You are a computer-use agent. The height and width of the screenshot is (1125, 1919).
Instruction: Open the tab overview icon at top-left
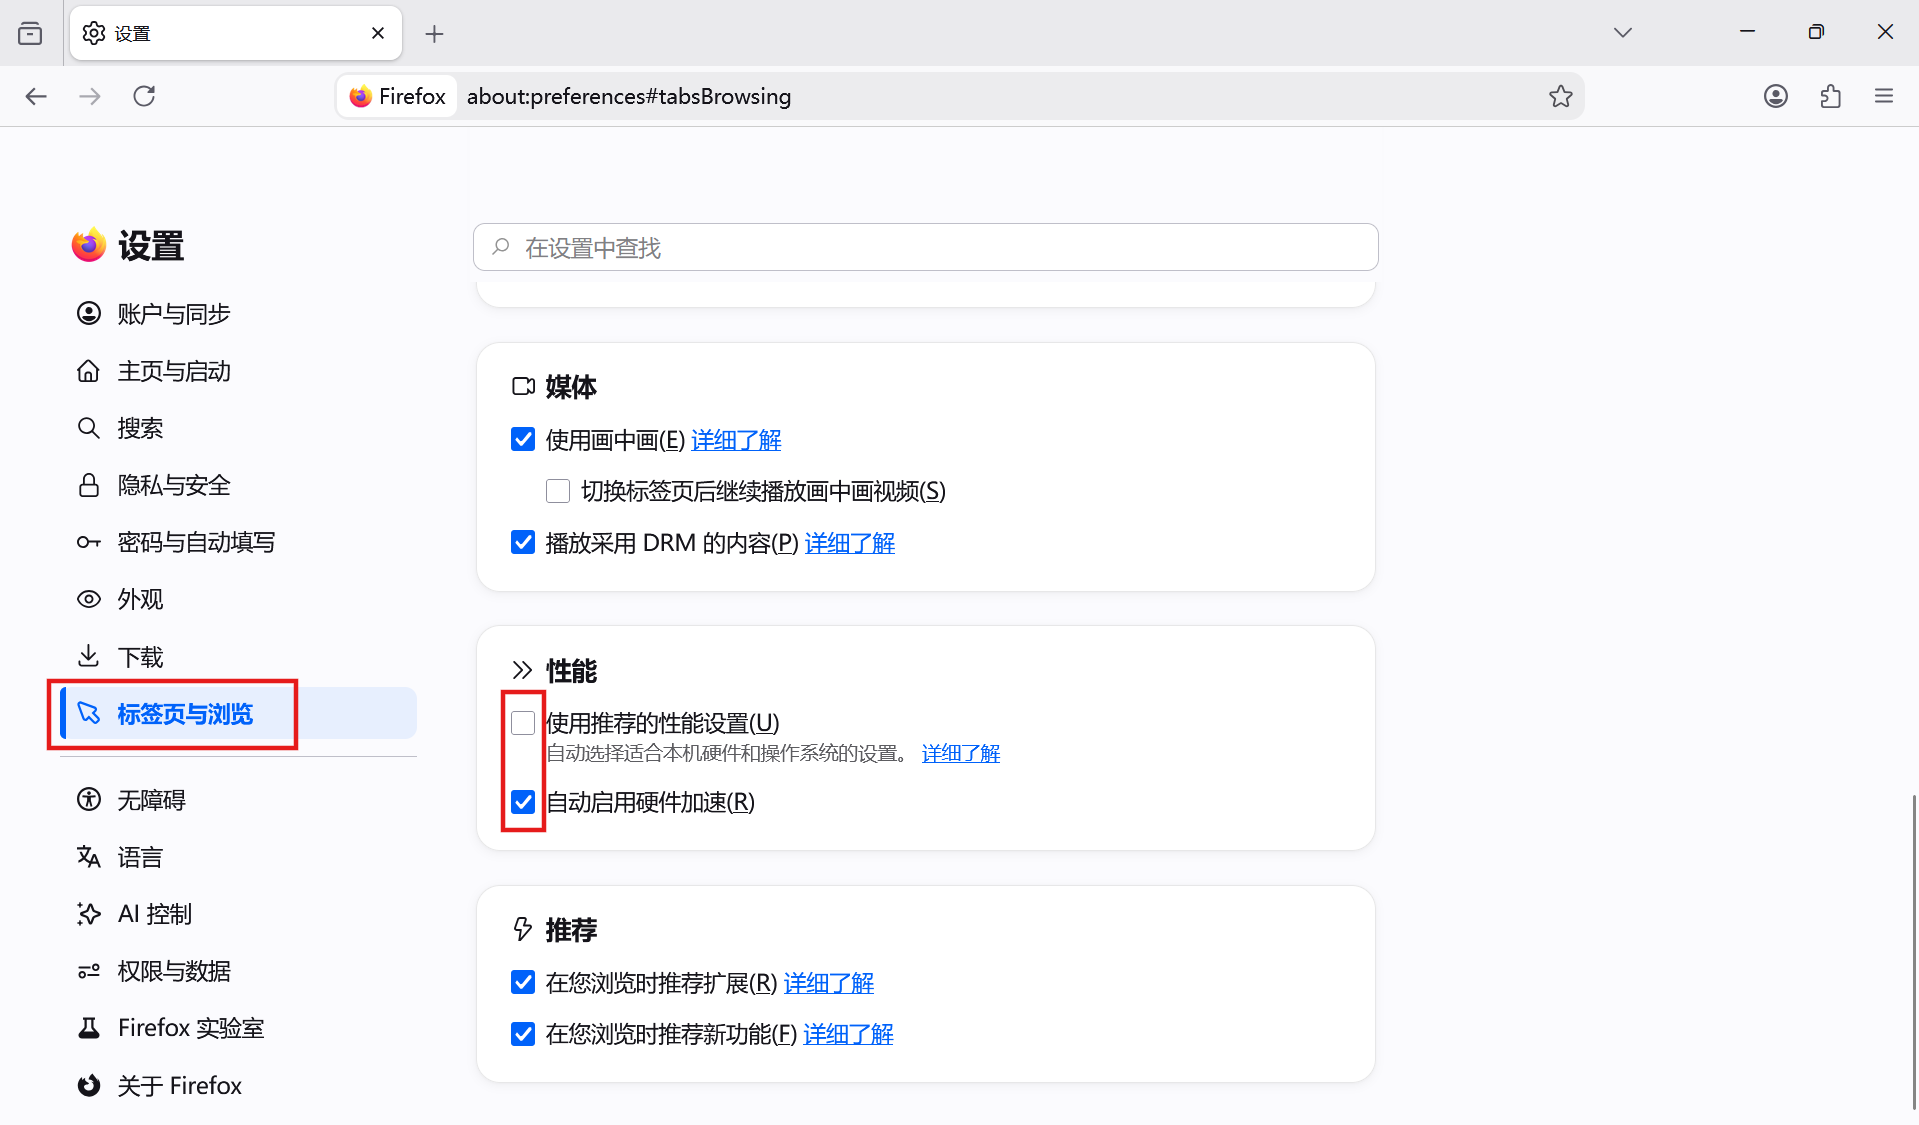(30, 33)
